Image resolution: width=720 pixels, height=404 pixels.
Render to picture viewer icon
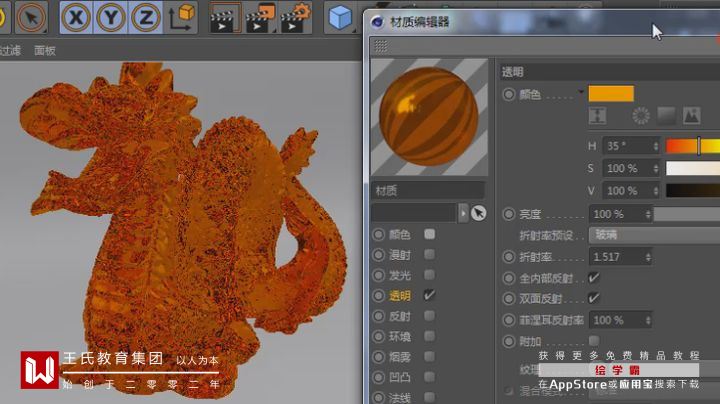[260, 17]
